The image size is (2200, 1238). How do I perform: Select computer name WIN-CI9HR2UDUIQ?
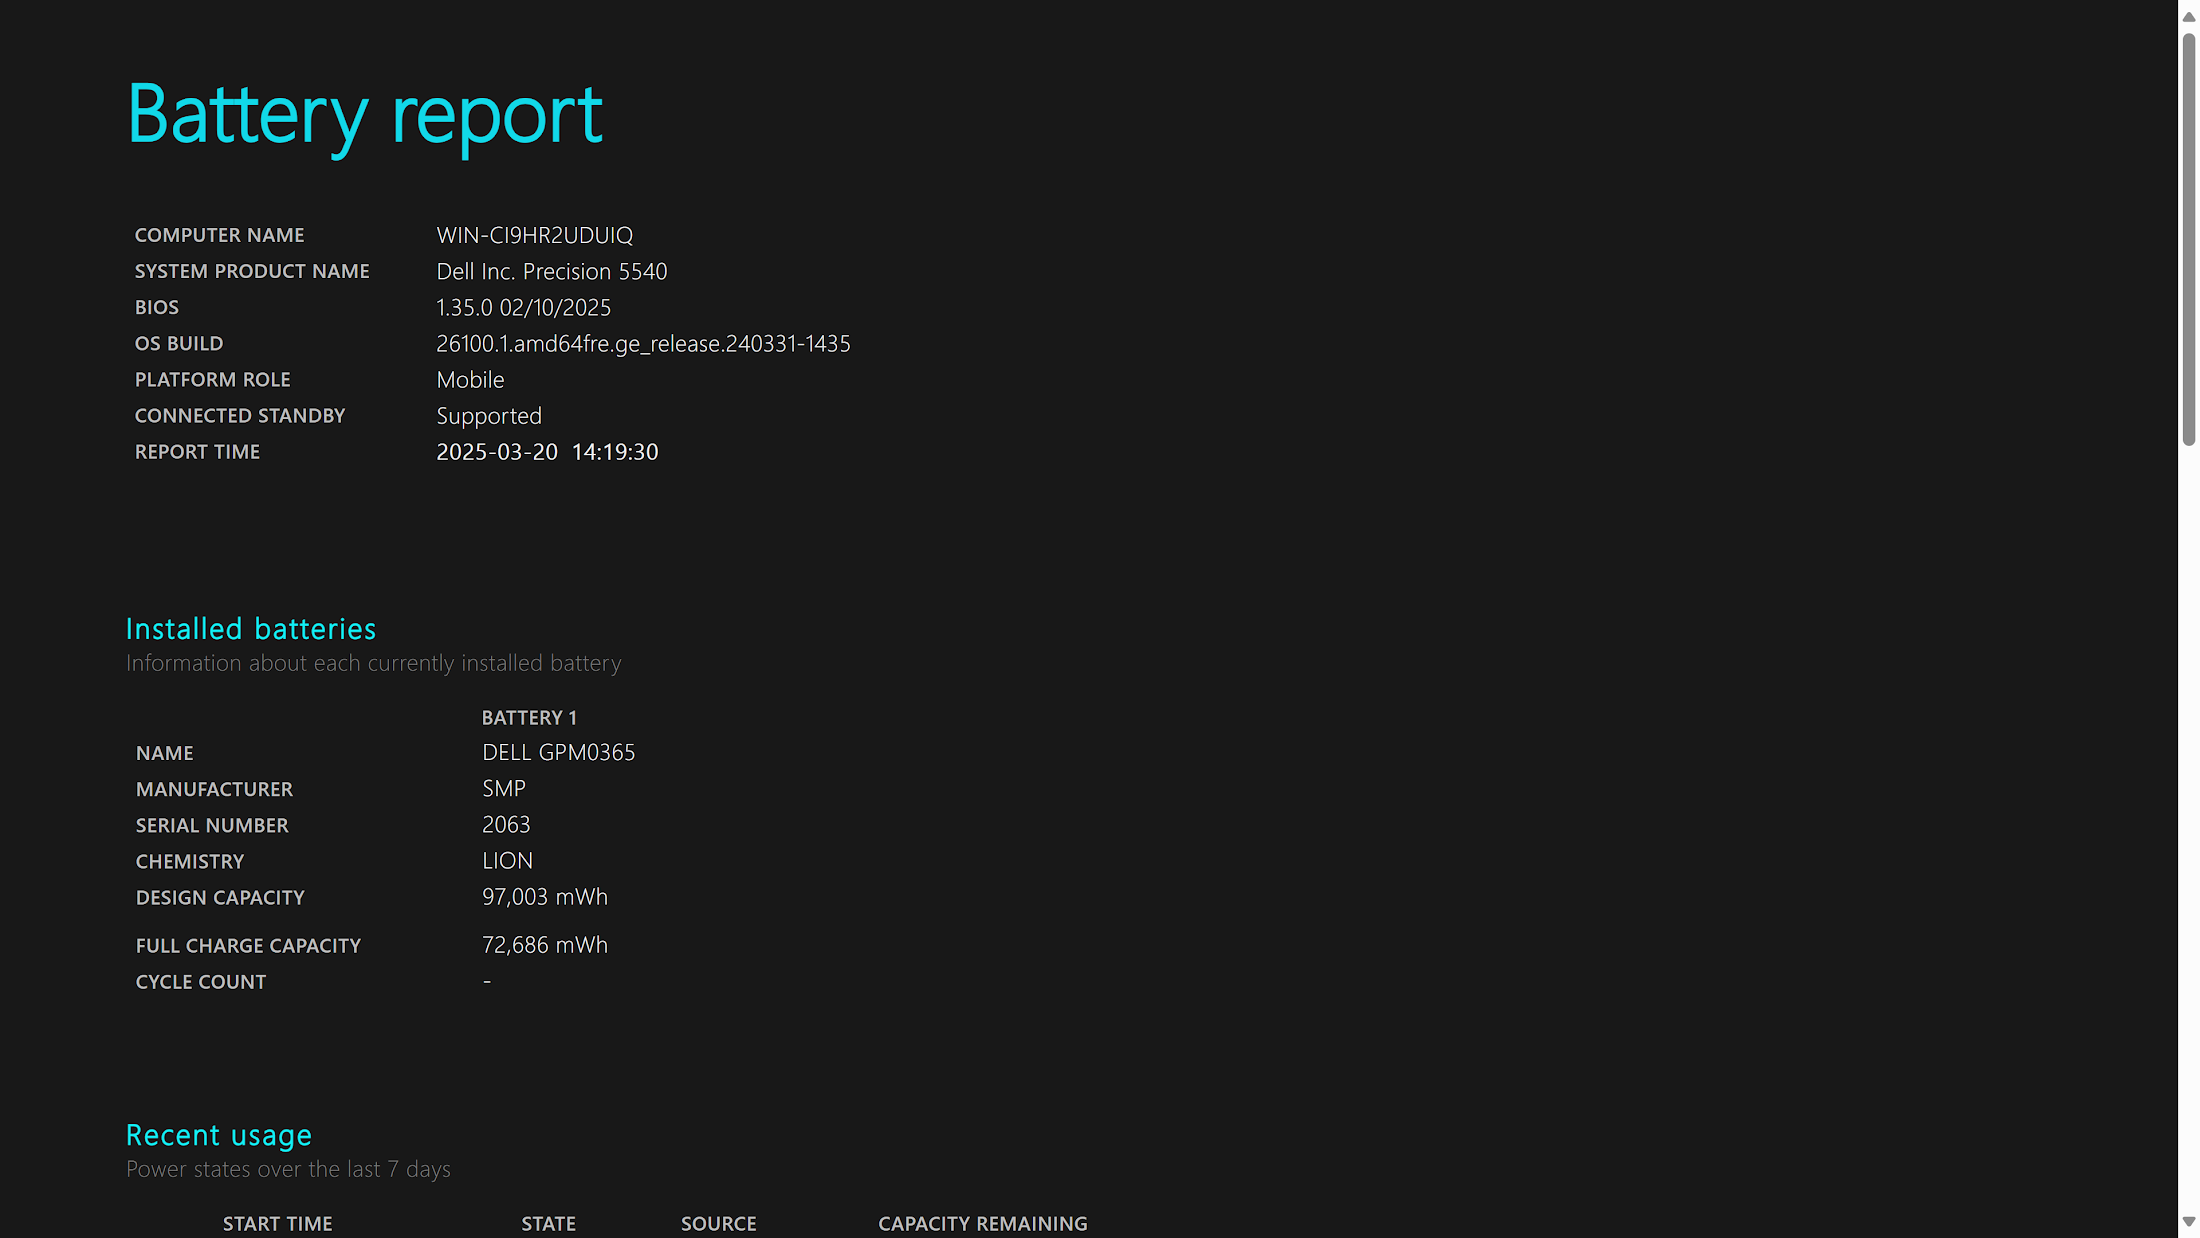tap(535, 235)
